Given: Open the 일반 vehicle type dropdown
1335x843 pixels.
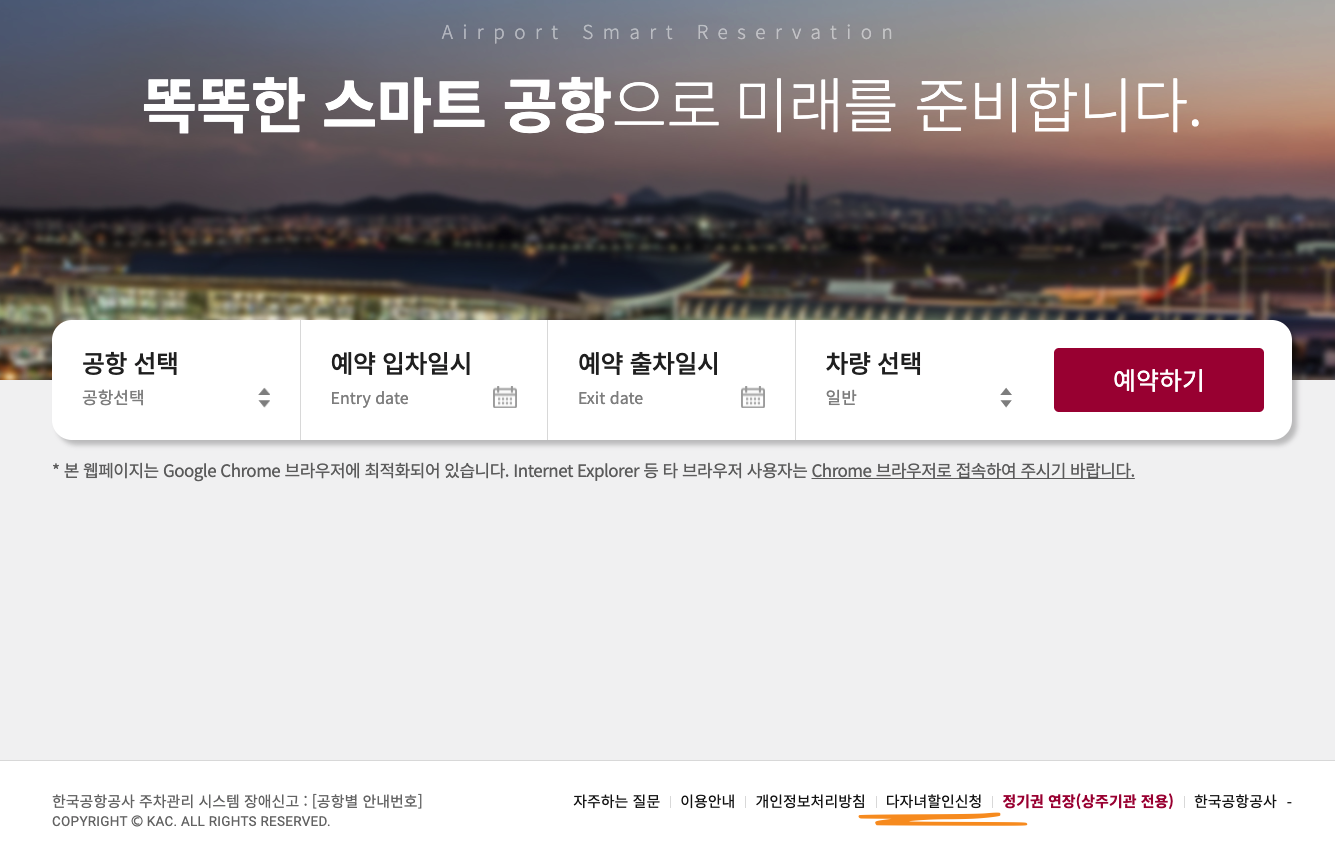Looking at the screenshot, I should click(x=920, y=397).
